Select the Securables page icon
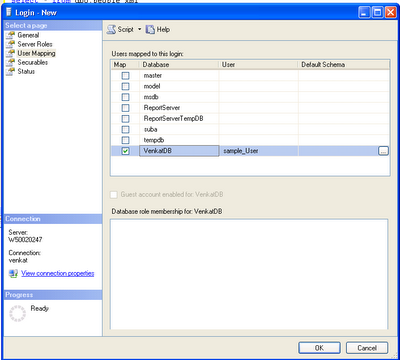The height and width of the screenshot is (360, 400). point(11,62)
